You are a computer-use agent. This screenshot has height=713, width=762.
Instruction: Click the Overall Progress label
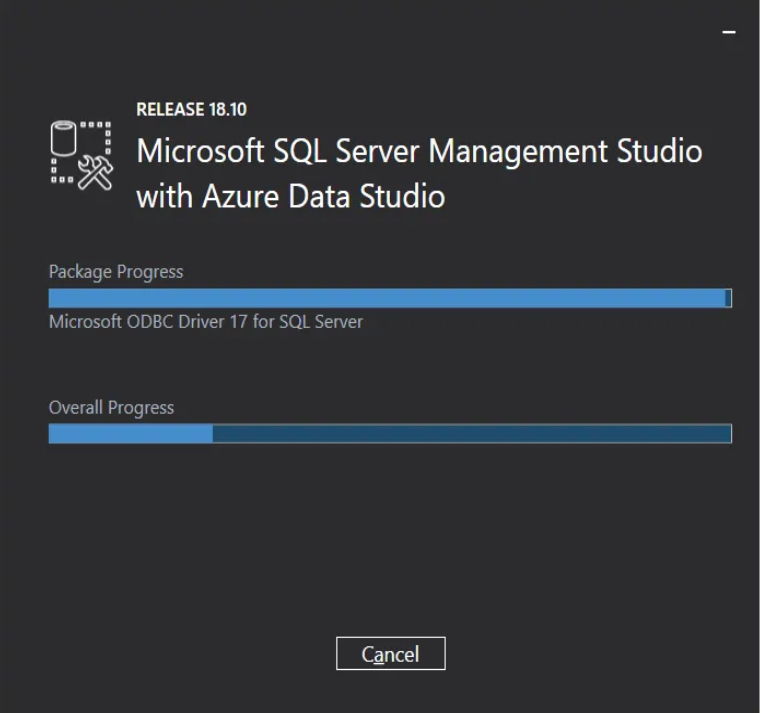pyautogui.click(x=111, y=408)
